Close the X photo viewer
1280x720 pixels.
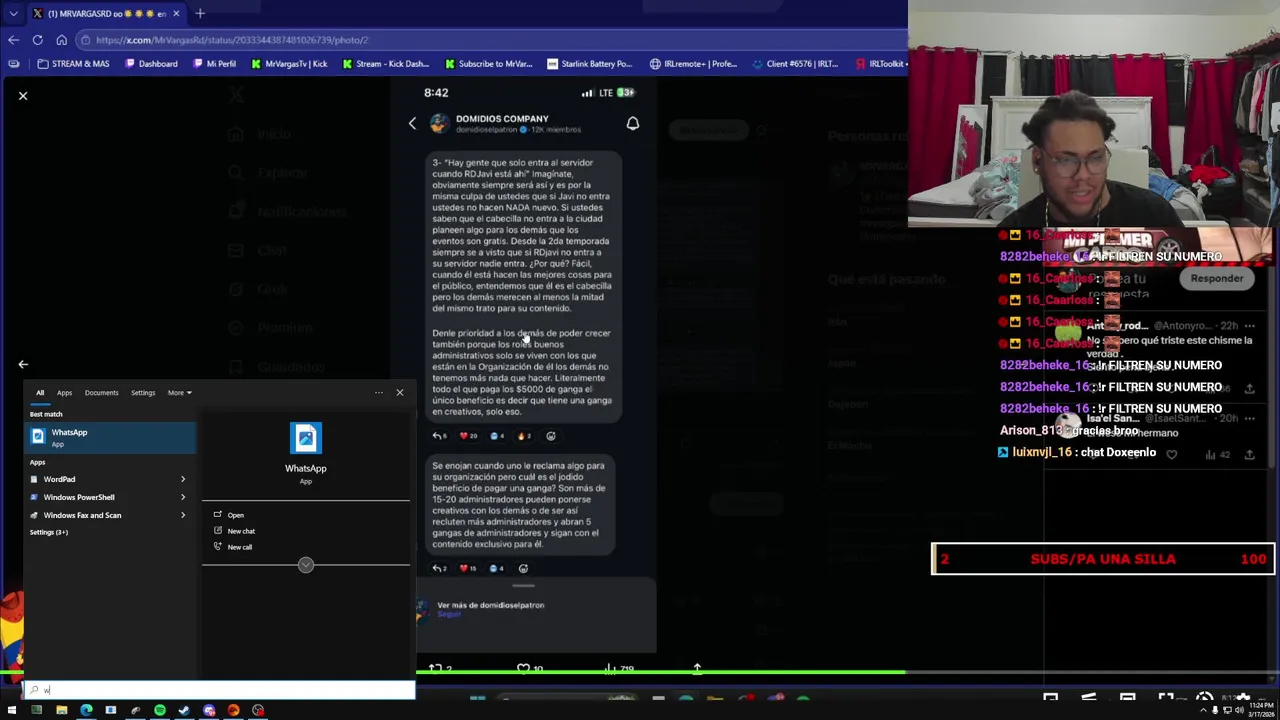tap(23, 96)
